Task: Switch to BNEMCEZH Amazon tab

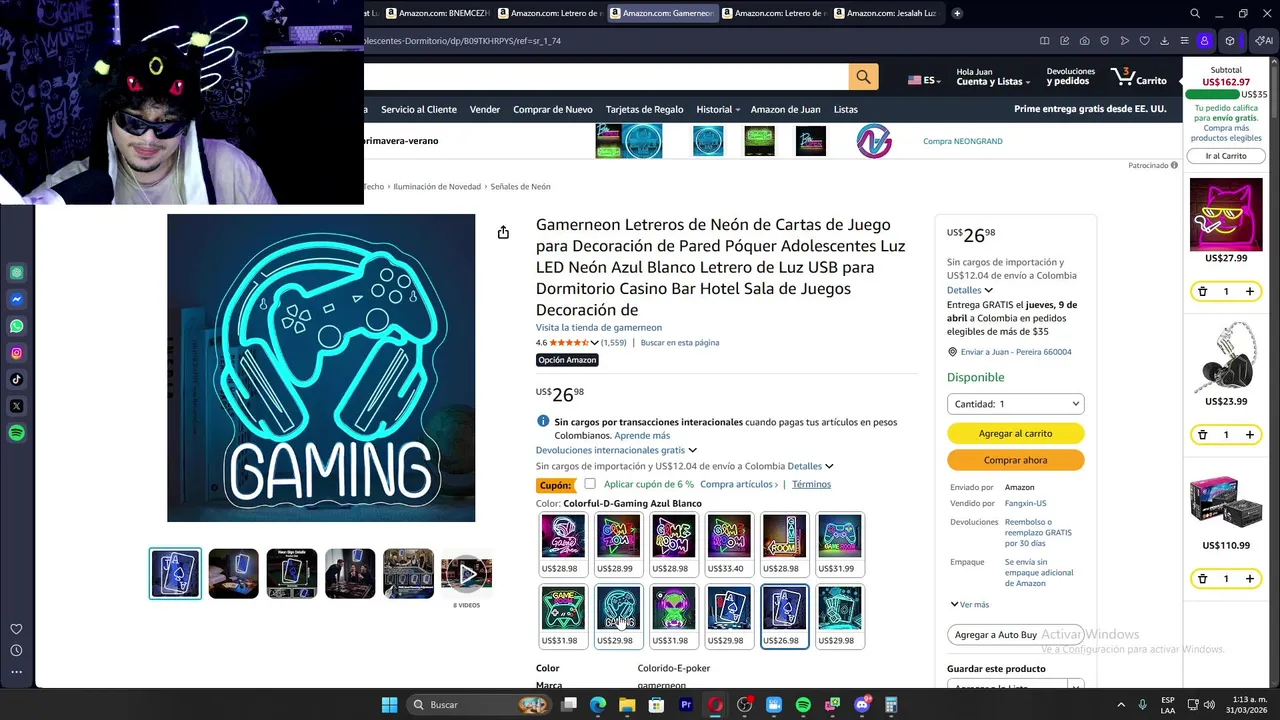Action: click(437, 13)
